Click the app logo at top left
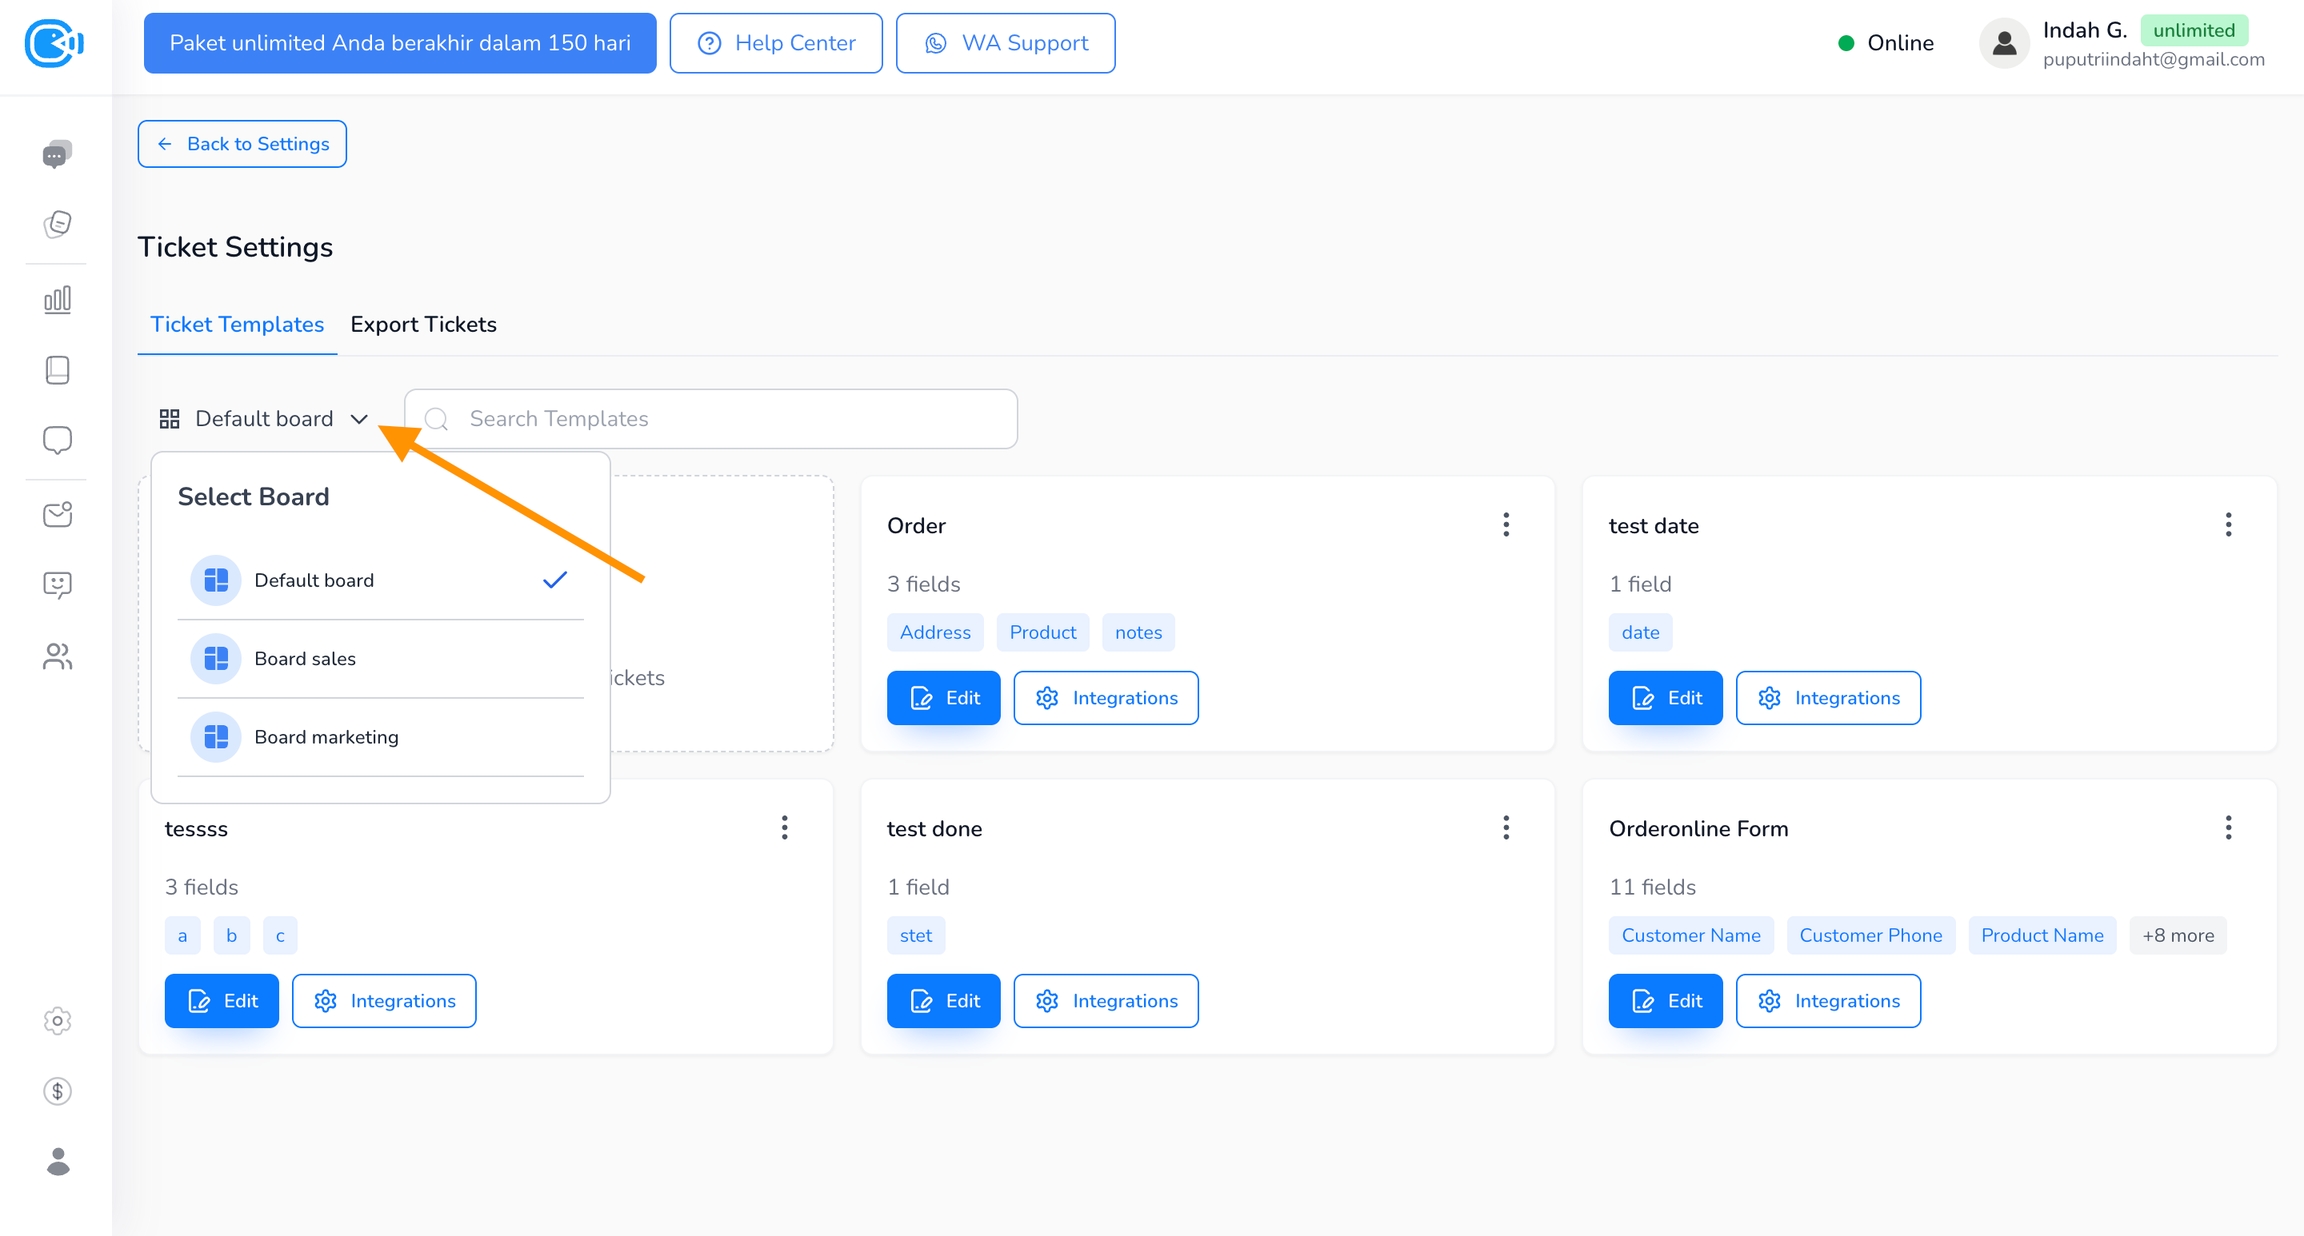This screenshot has height=1236, width=2304. pos(53,43)
